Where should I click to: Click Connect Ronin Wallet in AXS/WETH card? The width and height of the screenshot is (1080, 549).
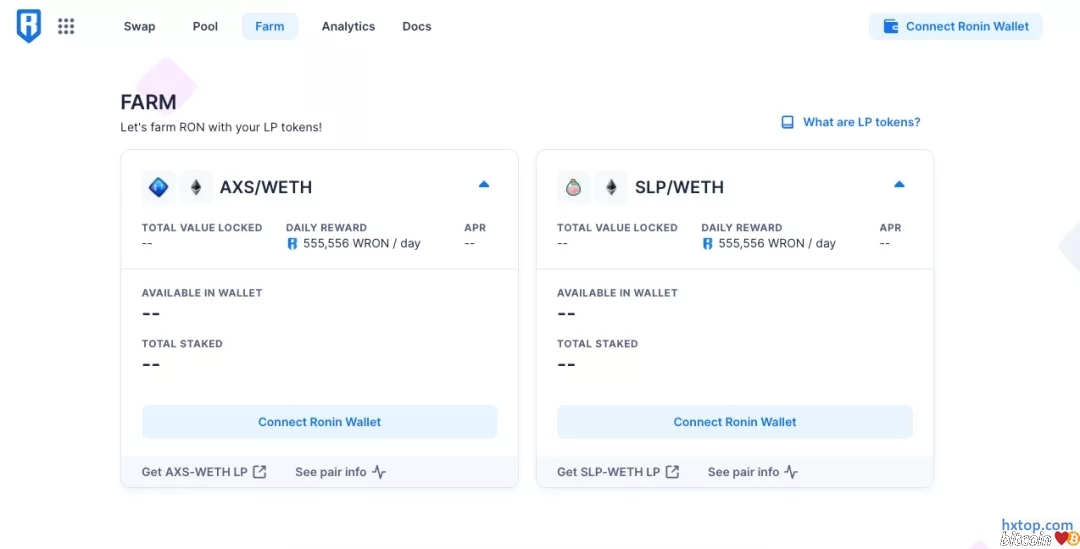point(319,422)
